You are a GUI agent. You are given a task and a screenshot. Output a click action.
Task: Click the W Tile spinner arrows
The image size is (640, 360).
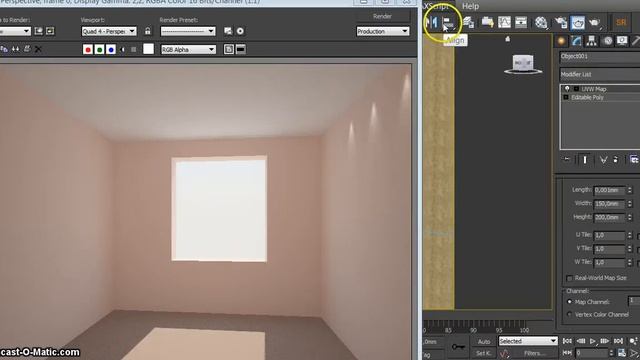630,262
